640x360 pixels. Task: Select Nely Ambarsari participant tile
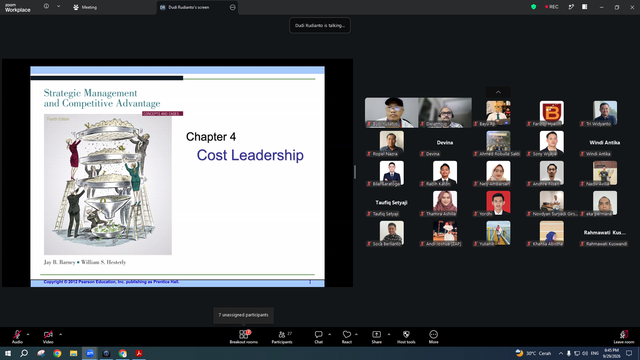coord(498,173)
